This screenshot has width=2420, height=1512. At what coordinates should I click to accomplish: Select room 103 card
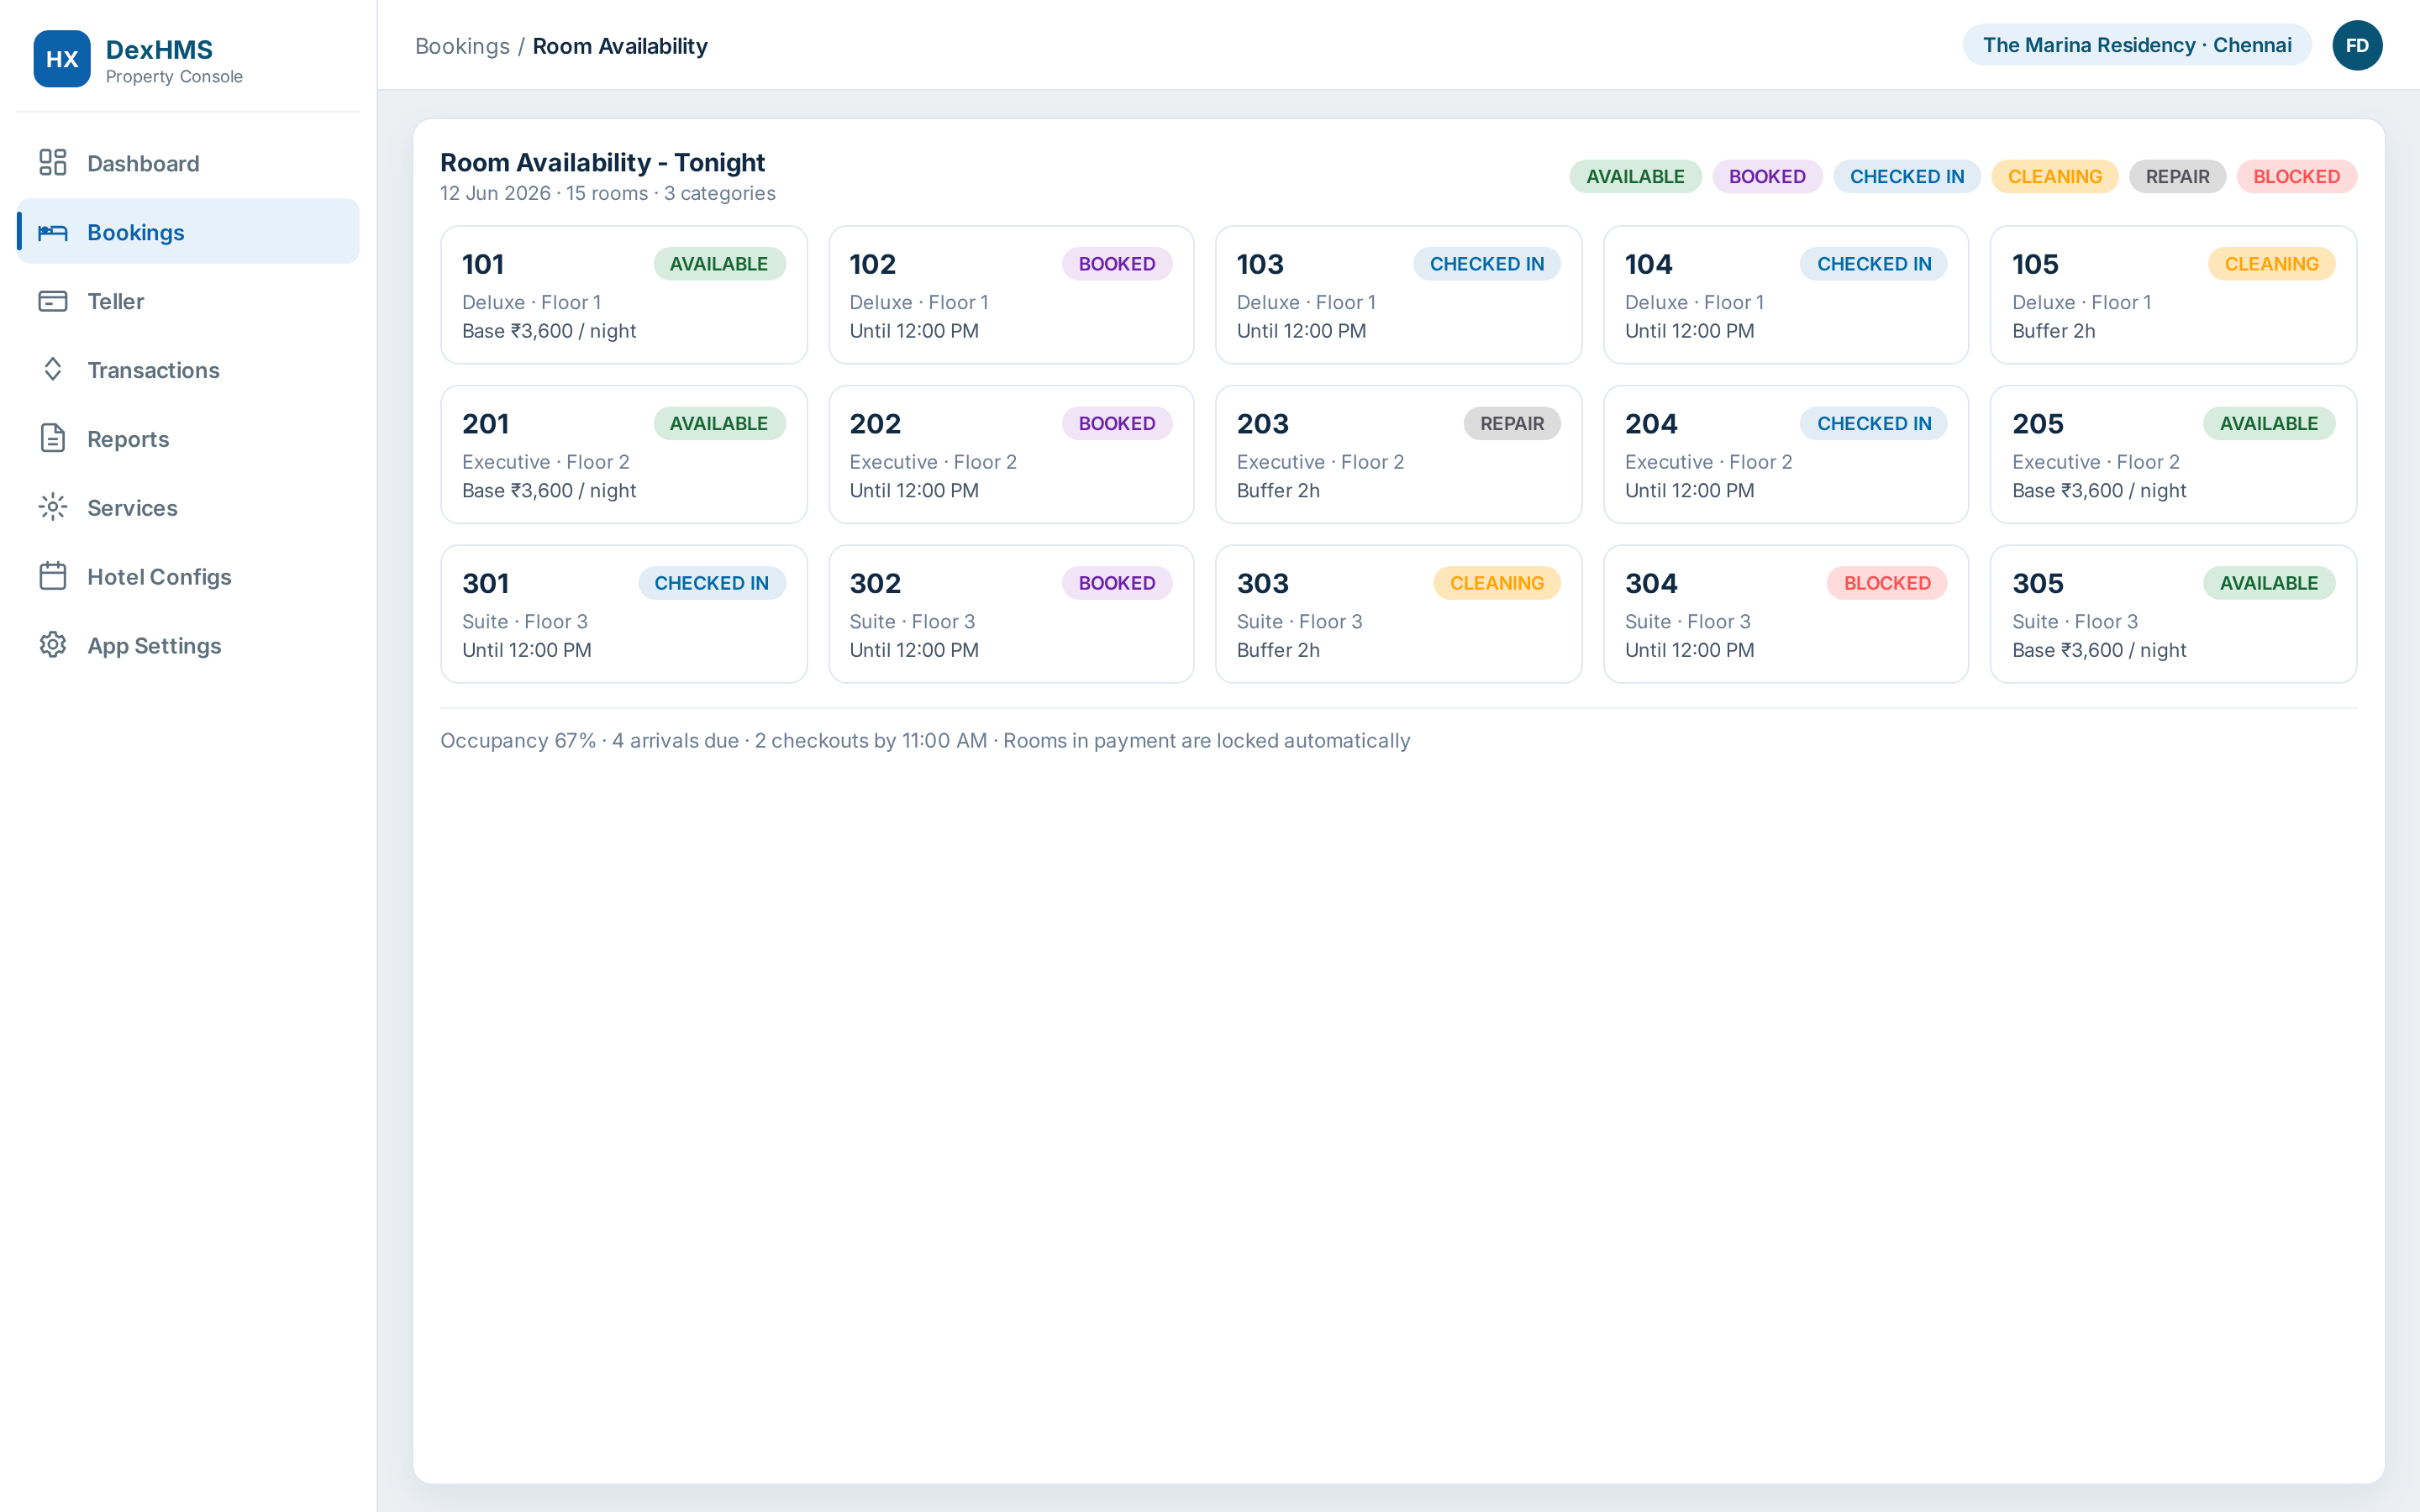(1398, 295)
